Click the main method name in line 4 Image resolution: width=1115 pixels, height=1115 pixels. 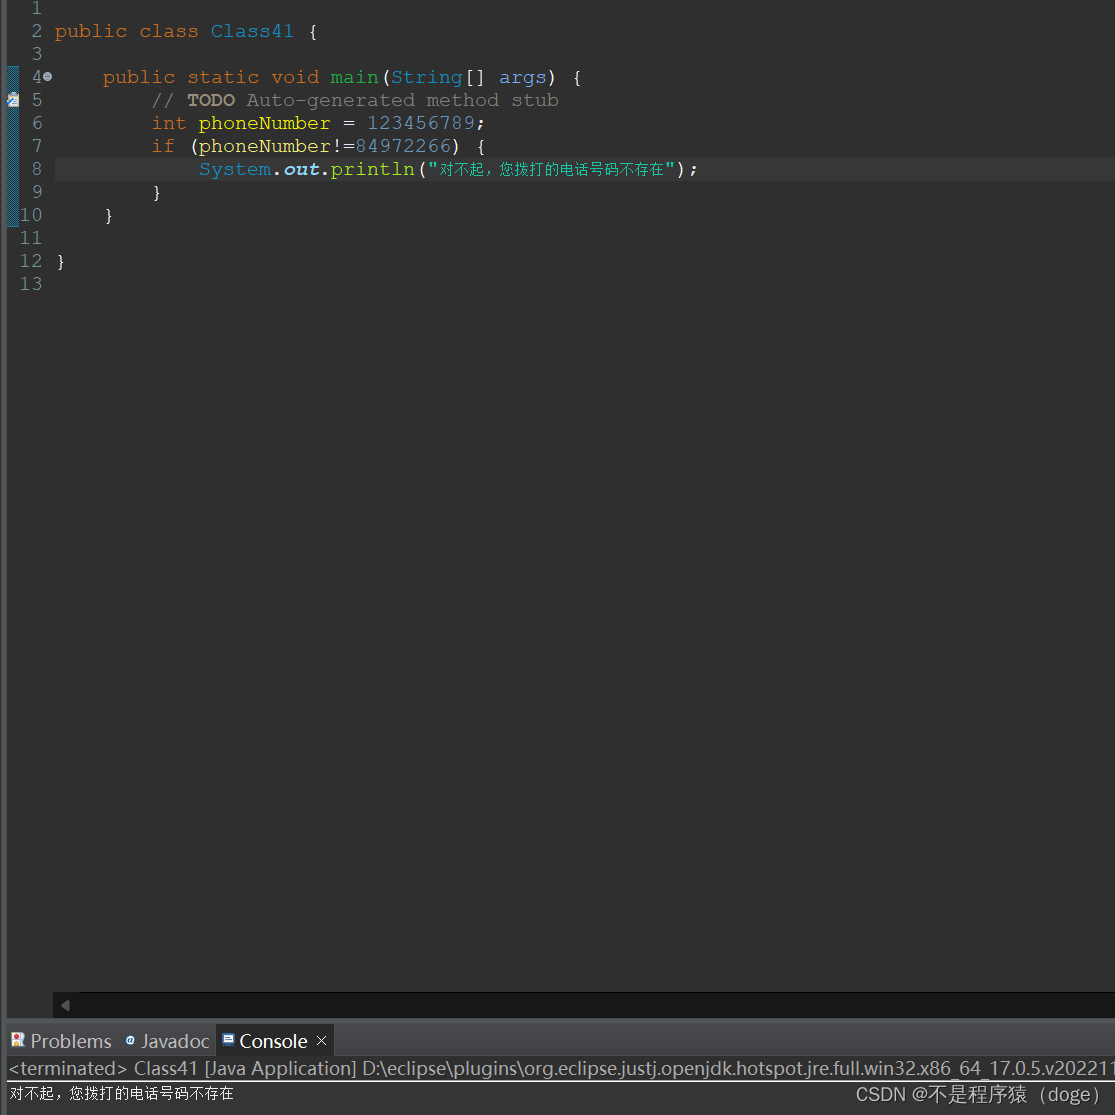coord(354,77)
